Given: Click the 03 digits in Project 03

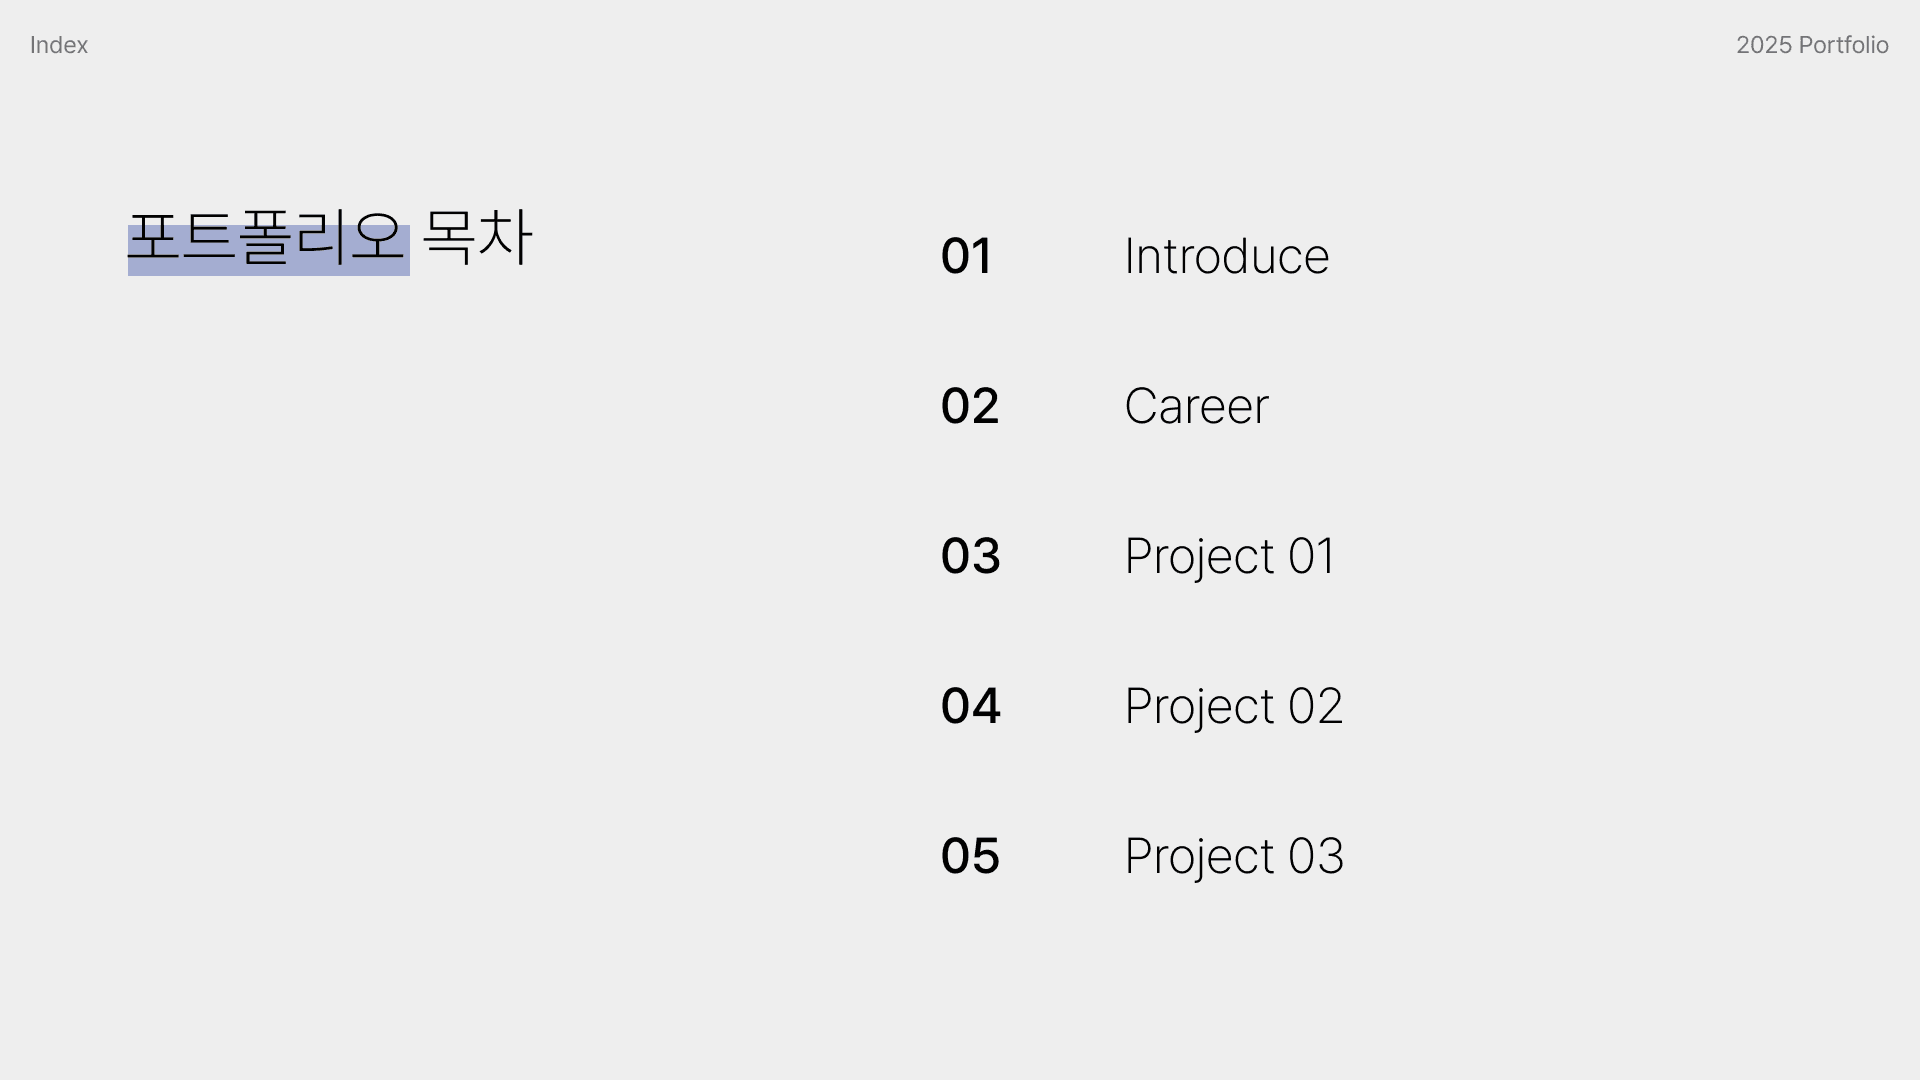Looking at the screenshot, I should click(x=1316, y=856).
